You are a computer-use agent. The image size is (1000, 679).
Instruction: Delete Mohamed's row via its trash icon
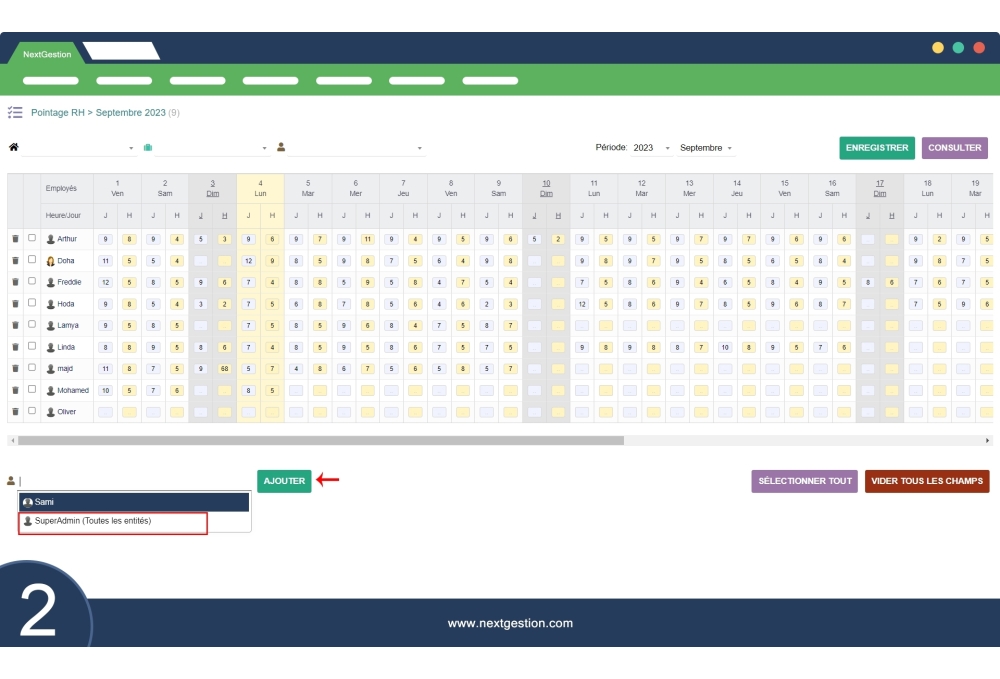tap(14, 390)
